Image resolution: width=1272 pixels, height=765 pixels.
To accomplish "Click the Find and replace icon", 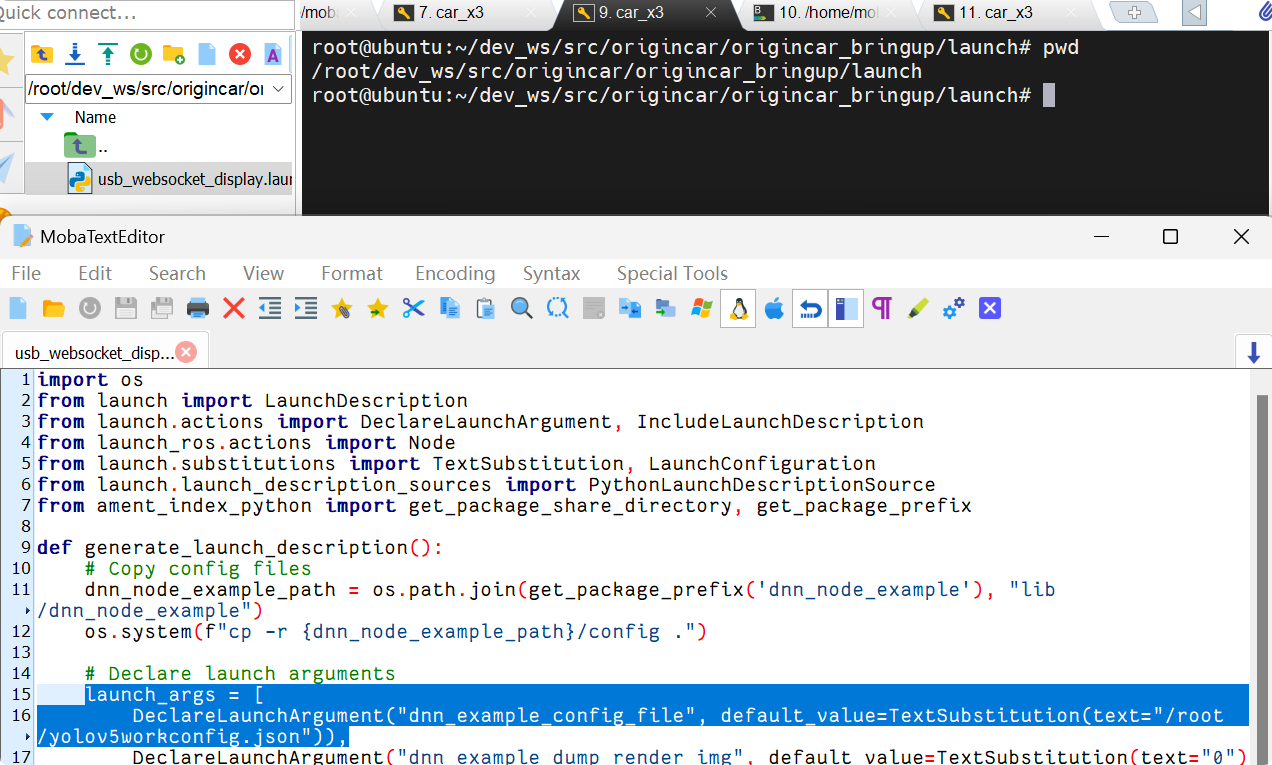I will [x=558, y=308].
